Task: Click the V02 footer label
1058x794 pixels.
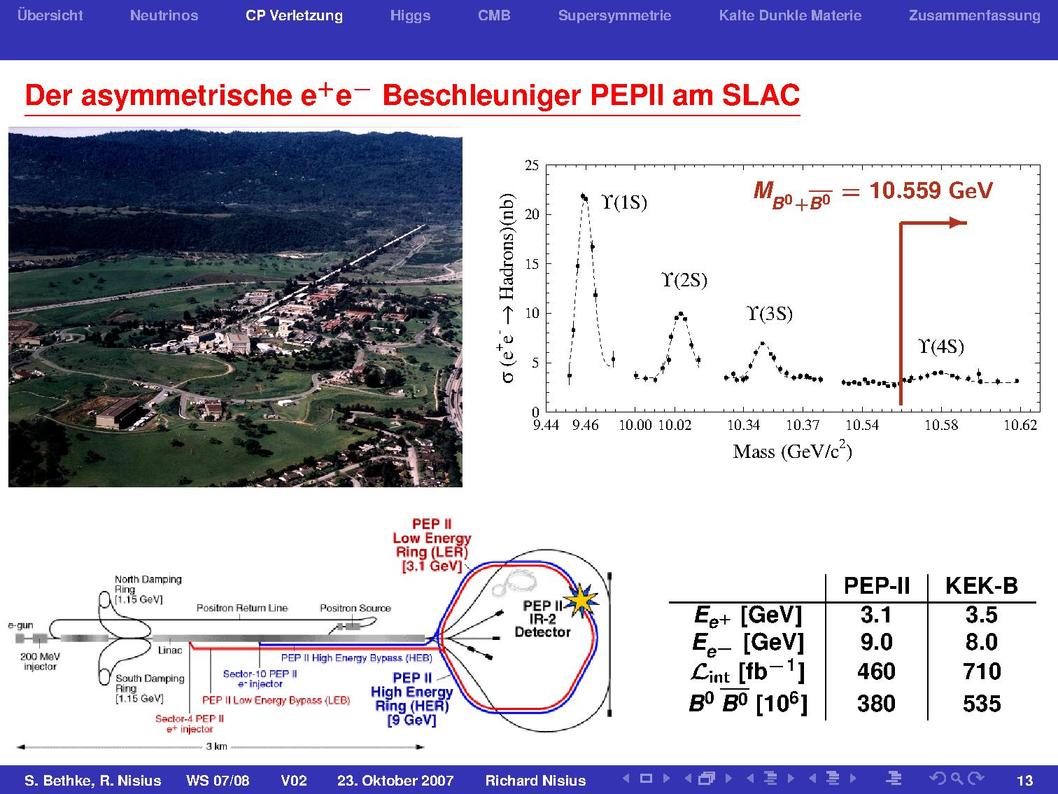Action: tap(294, 781)
